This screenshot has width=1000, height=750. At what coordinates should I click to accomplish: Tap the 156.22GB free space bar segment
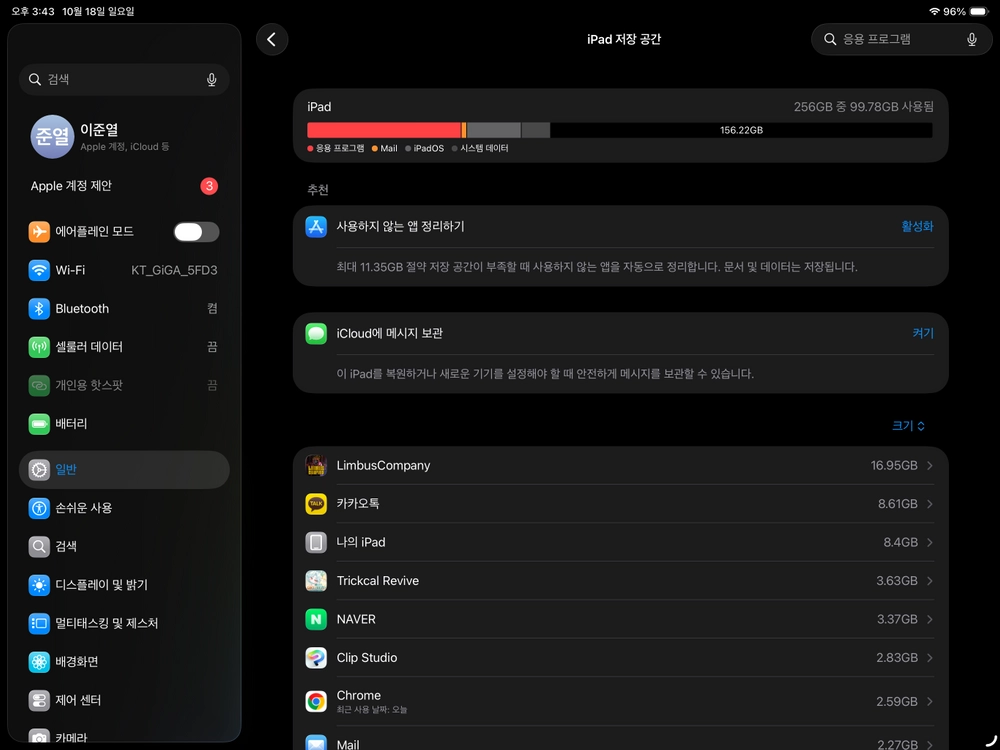click(741, 130)
